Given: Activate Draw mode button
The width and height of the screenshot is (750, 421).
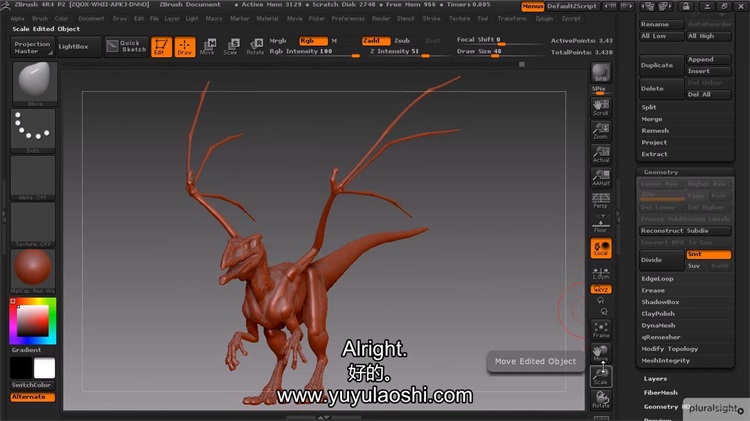Looking at the screenshot, I should pos(185,47).
